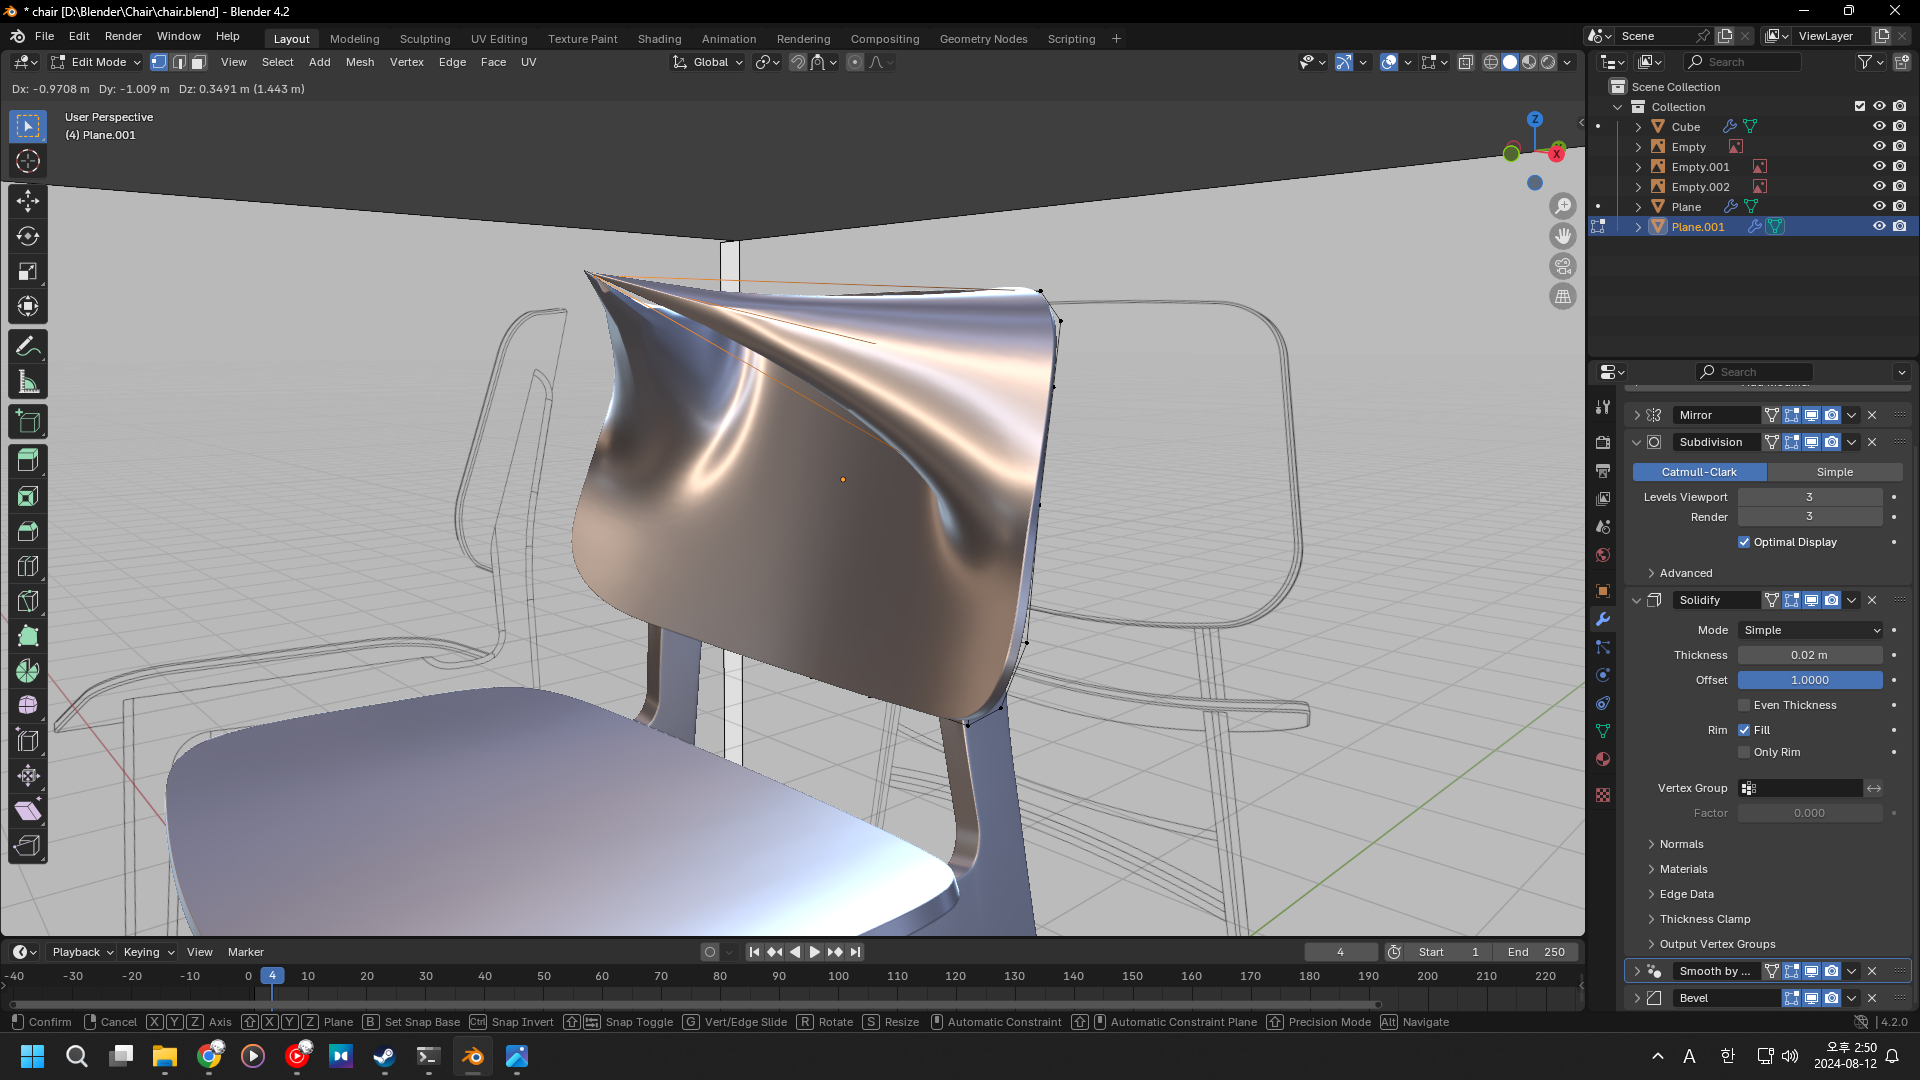Click the Solidify Offset slider
1920x1080 pixels.
[1809, 680]
